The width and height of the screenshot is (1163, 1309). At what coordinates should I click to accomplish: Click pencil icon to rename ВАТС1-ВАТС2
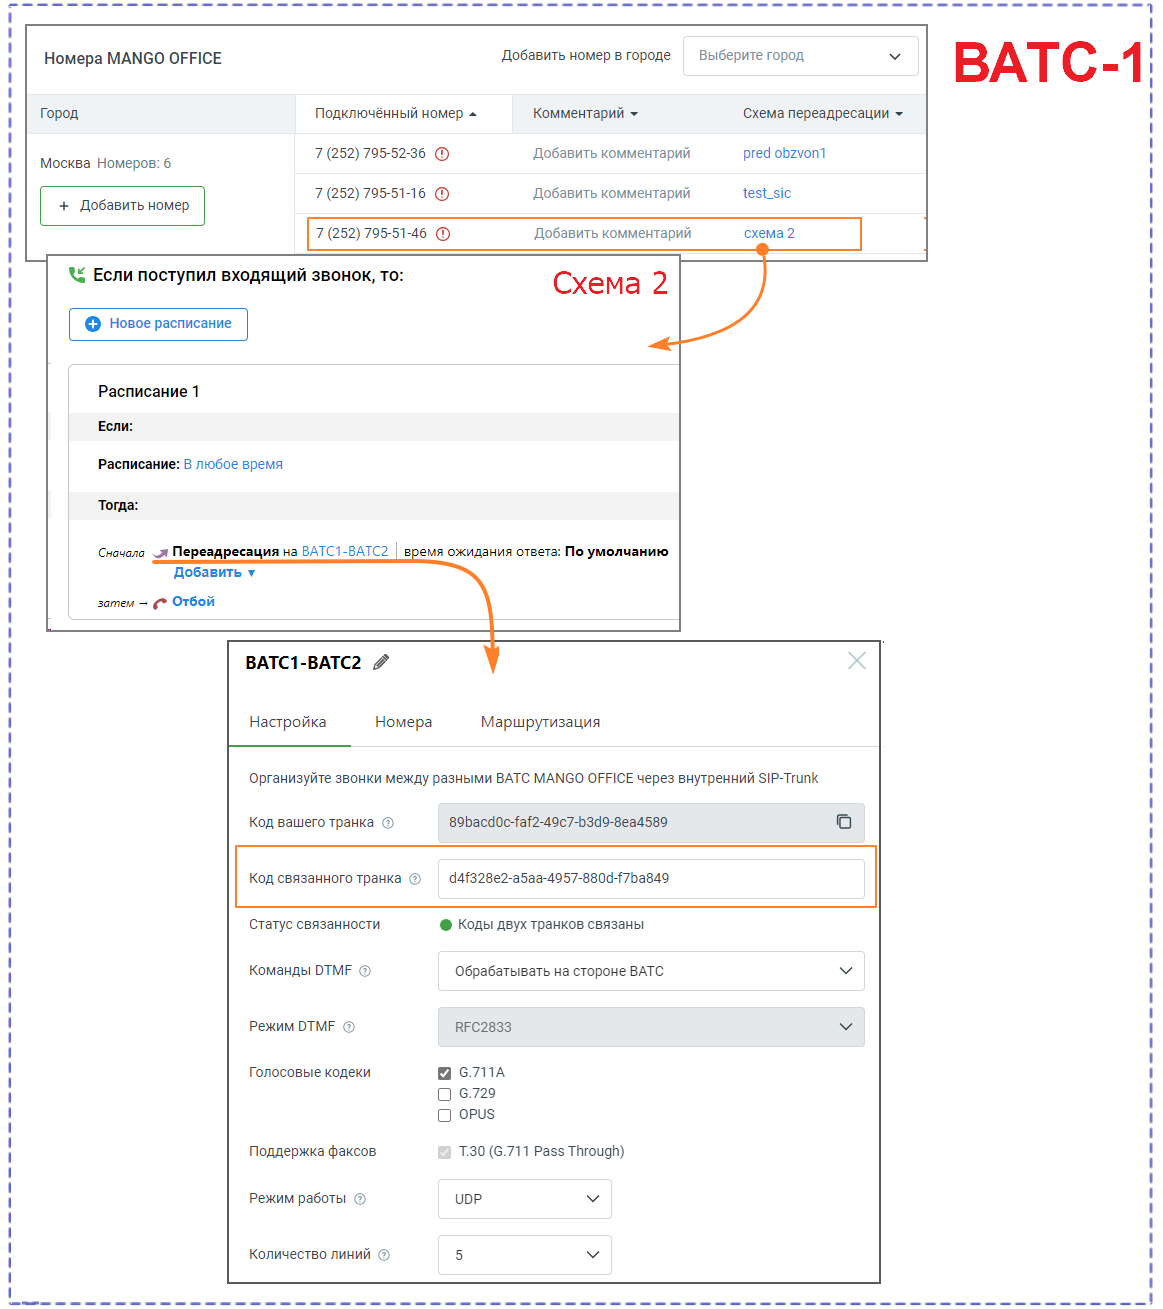pyautogui.click(x=381, y=662)
